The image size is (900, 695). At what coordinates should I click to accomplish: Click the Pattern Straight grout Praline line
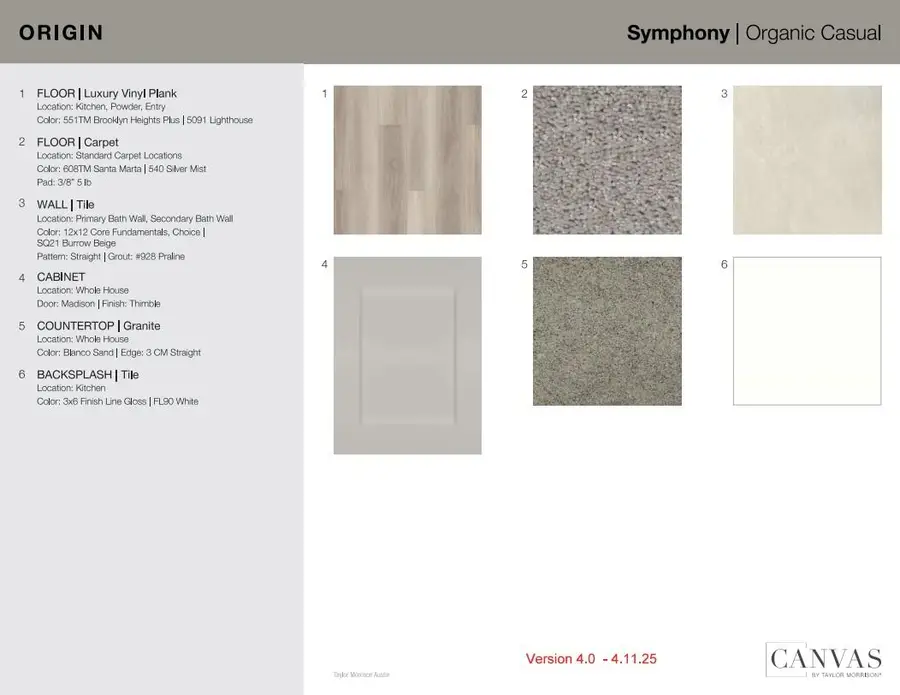click(110, 256)
